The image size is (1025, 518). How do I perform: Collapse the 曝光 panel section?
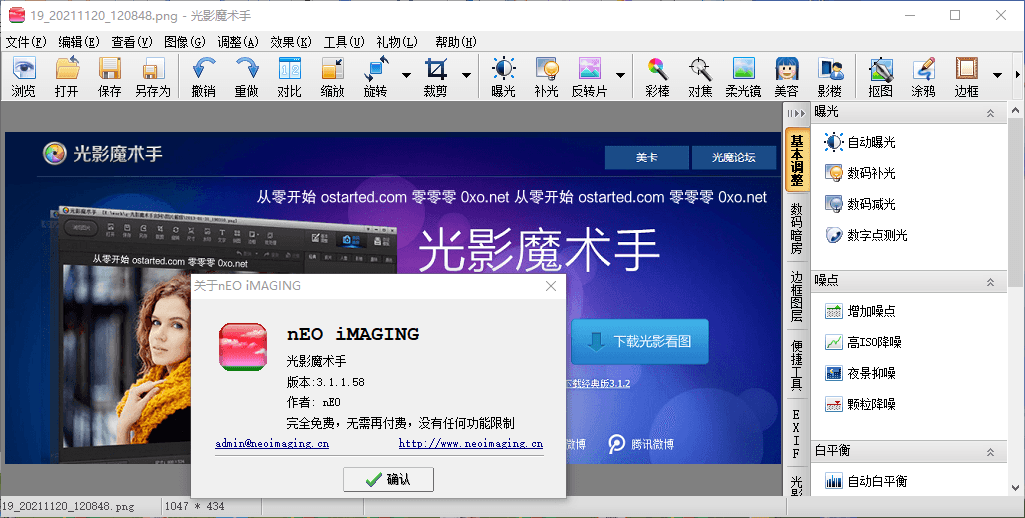990,113
